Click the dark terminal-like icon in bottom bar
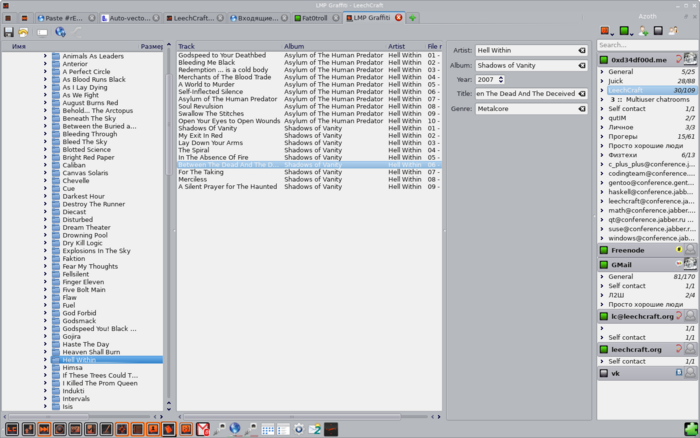Screen dimensions: 700x438 331,430
